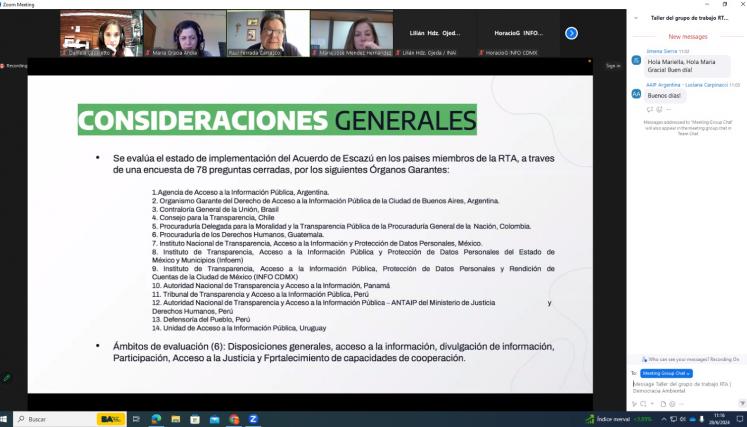Select HoracioG INFO CDMX participant tile
The image size is (747, 427).
coord(518,33)
